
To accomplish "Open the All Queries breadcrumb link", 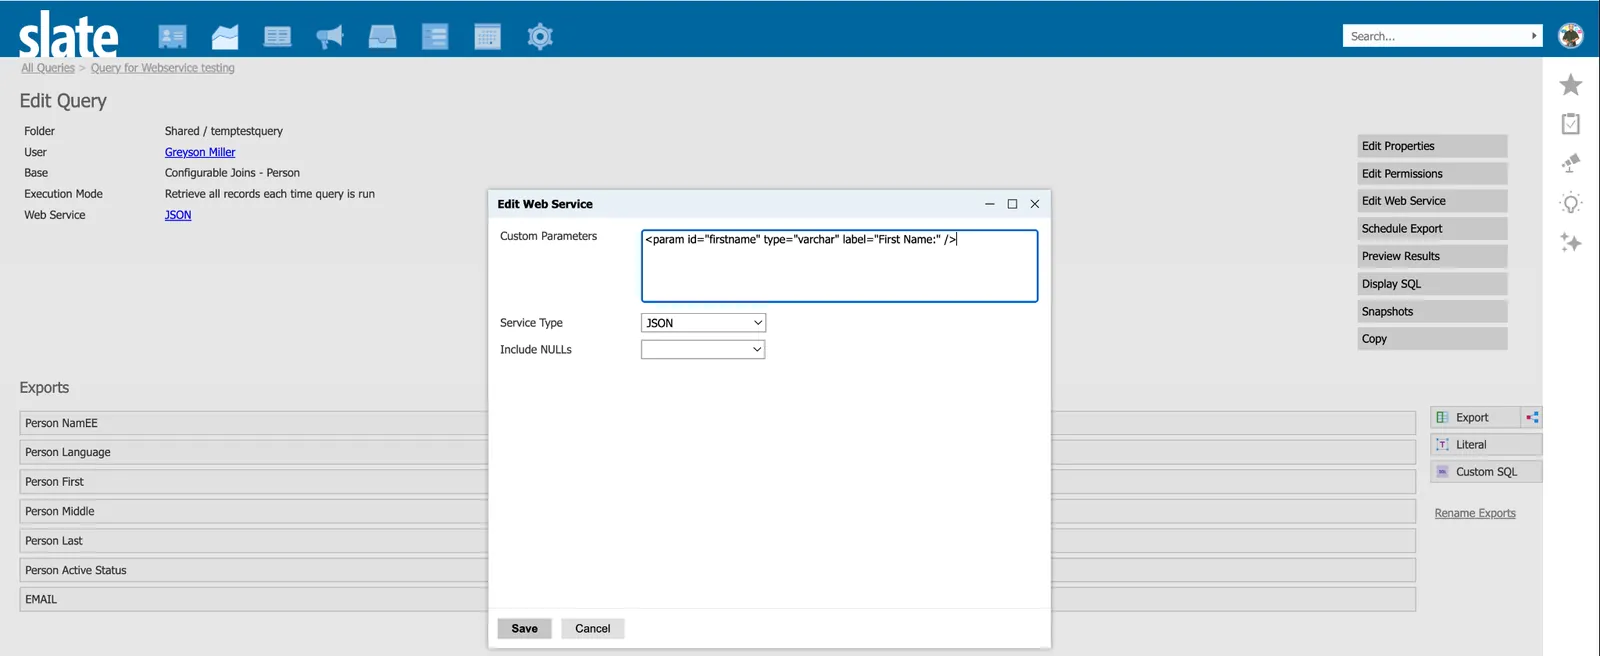I will (x=48, y=68).
